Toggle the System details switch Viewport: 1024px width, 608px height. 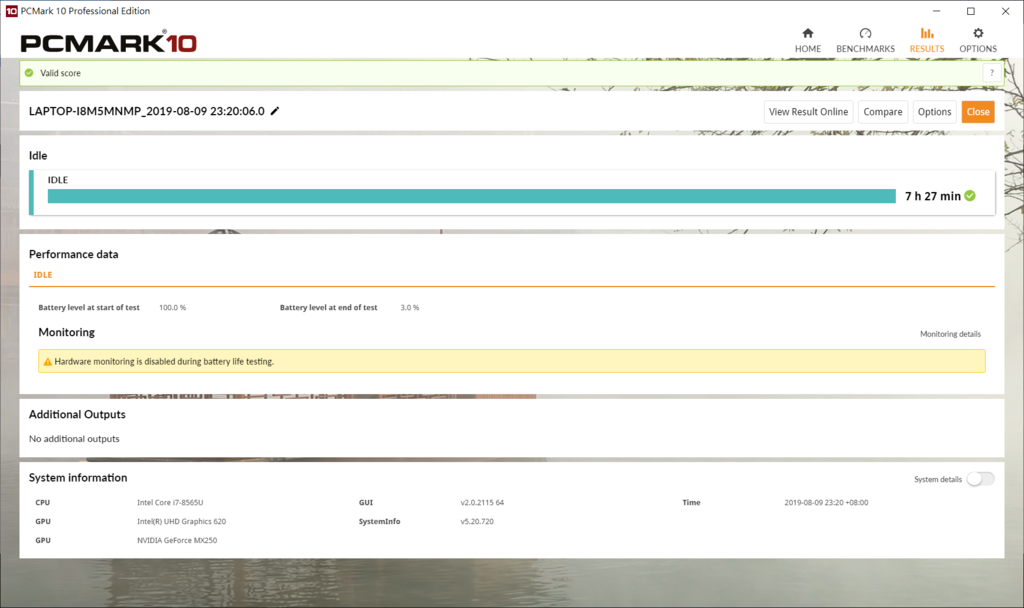[980, 479]
